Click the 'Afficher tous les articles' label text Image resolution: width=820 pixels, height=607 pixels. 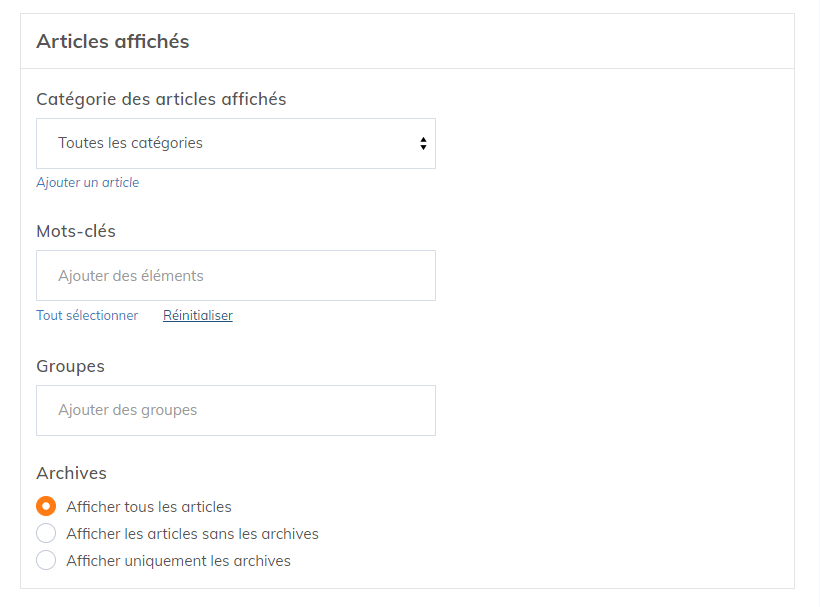149,507
